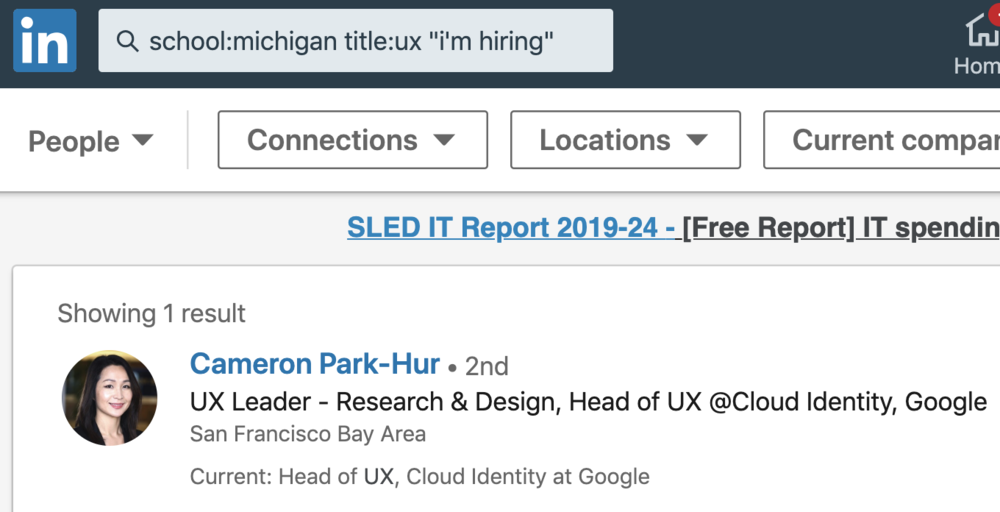Open the Current companies filter dropdown
The image size is (1000, 512).
[881, 140]
